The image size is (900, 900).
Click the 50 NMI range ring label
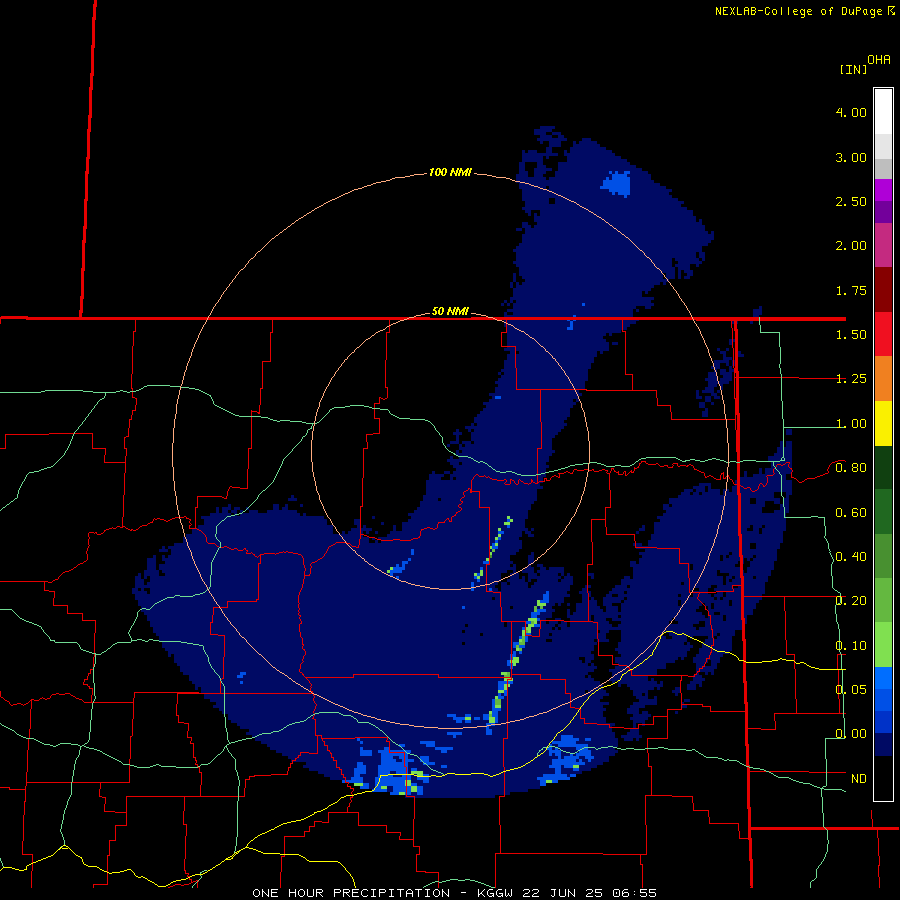point(450,311)
